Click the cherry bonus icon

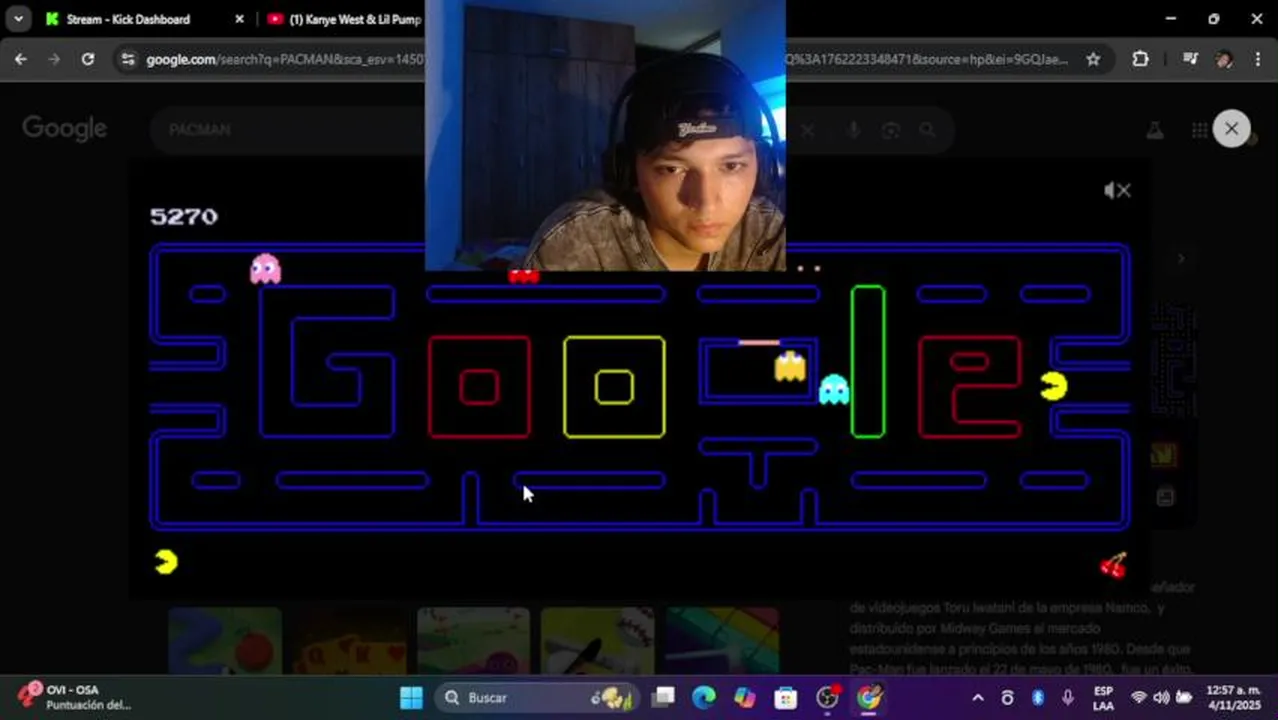pyautogui.click(x=1113, y=565)
